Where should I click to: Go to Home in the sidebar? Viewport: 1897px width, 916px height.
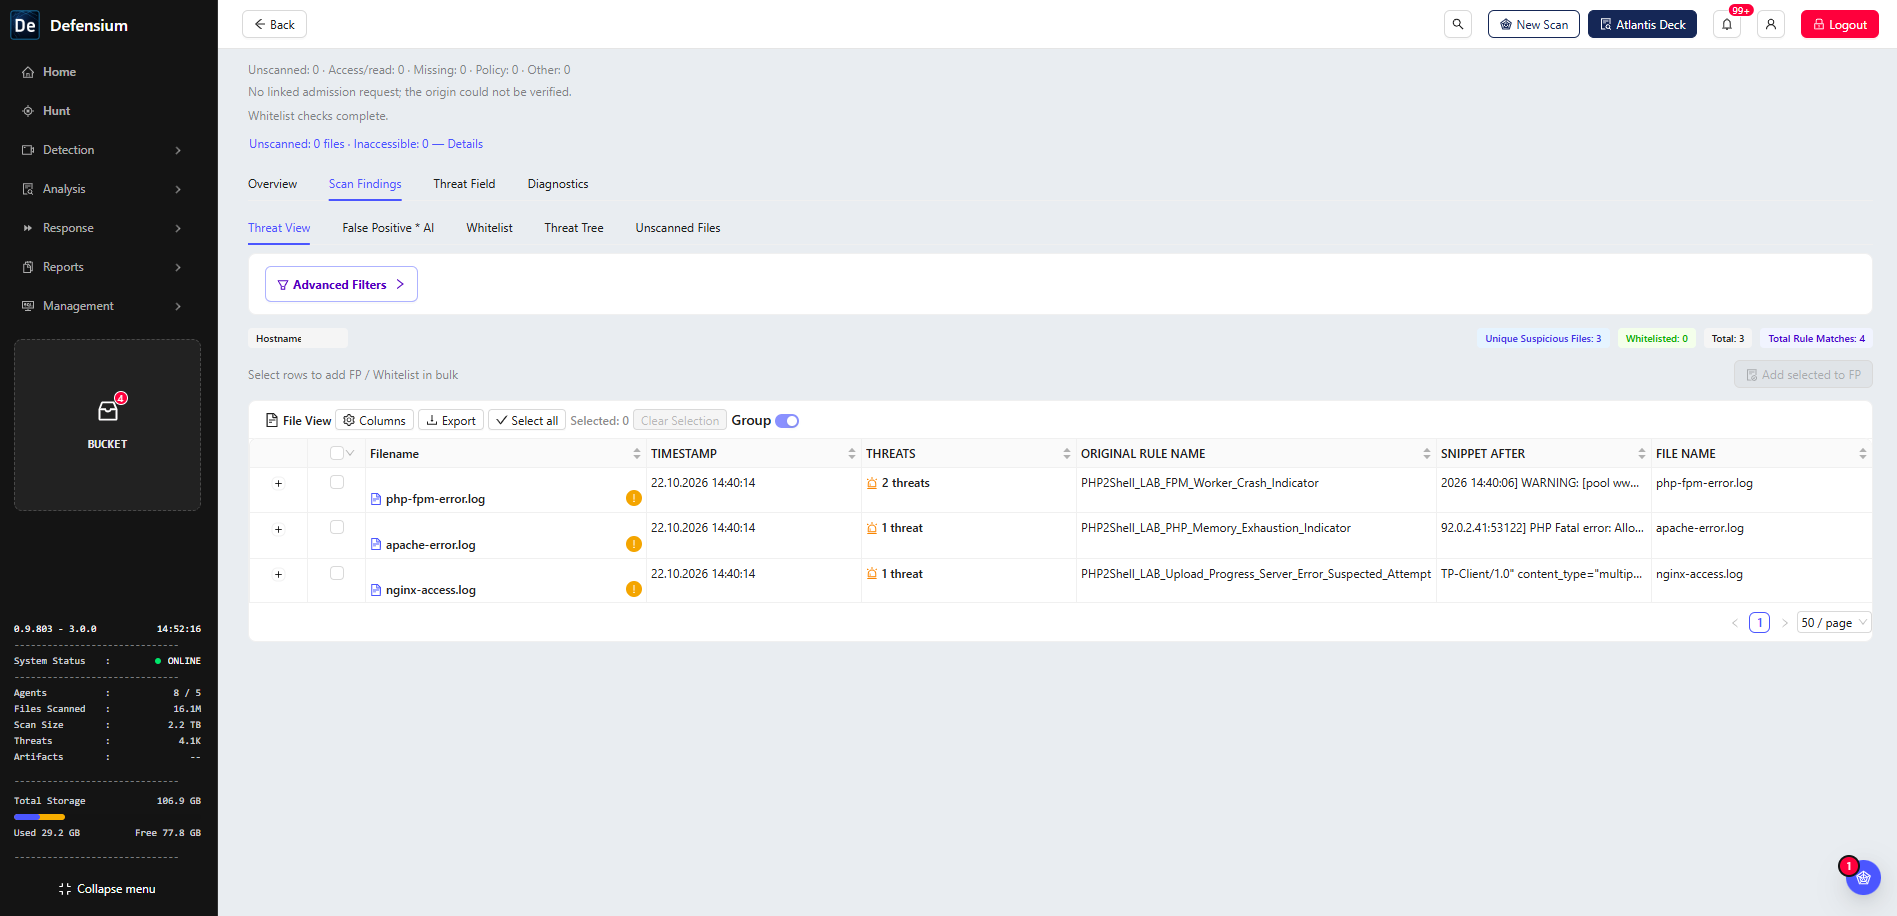[x=59, y=72]
